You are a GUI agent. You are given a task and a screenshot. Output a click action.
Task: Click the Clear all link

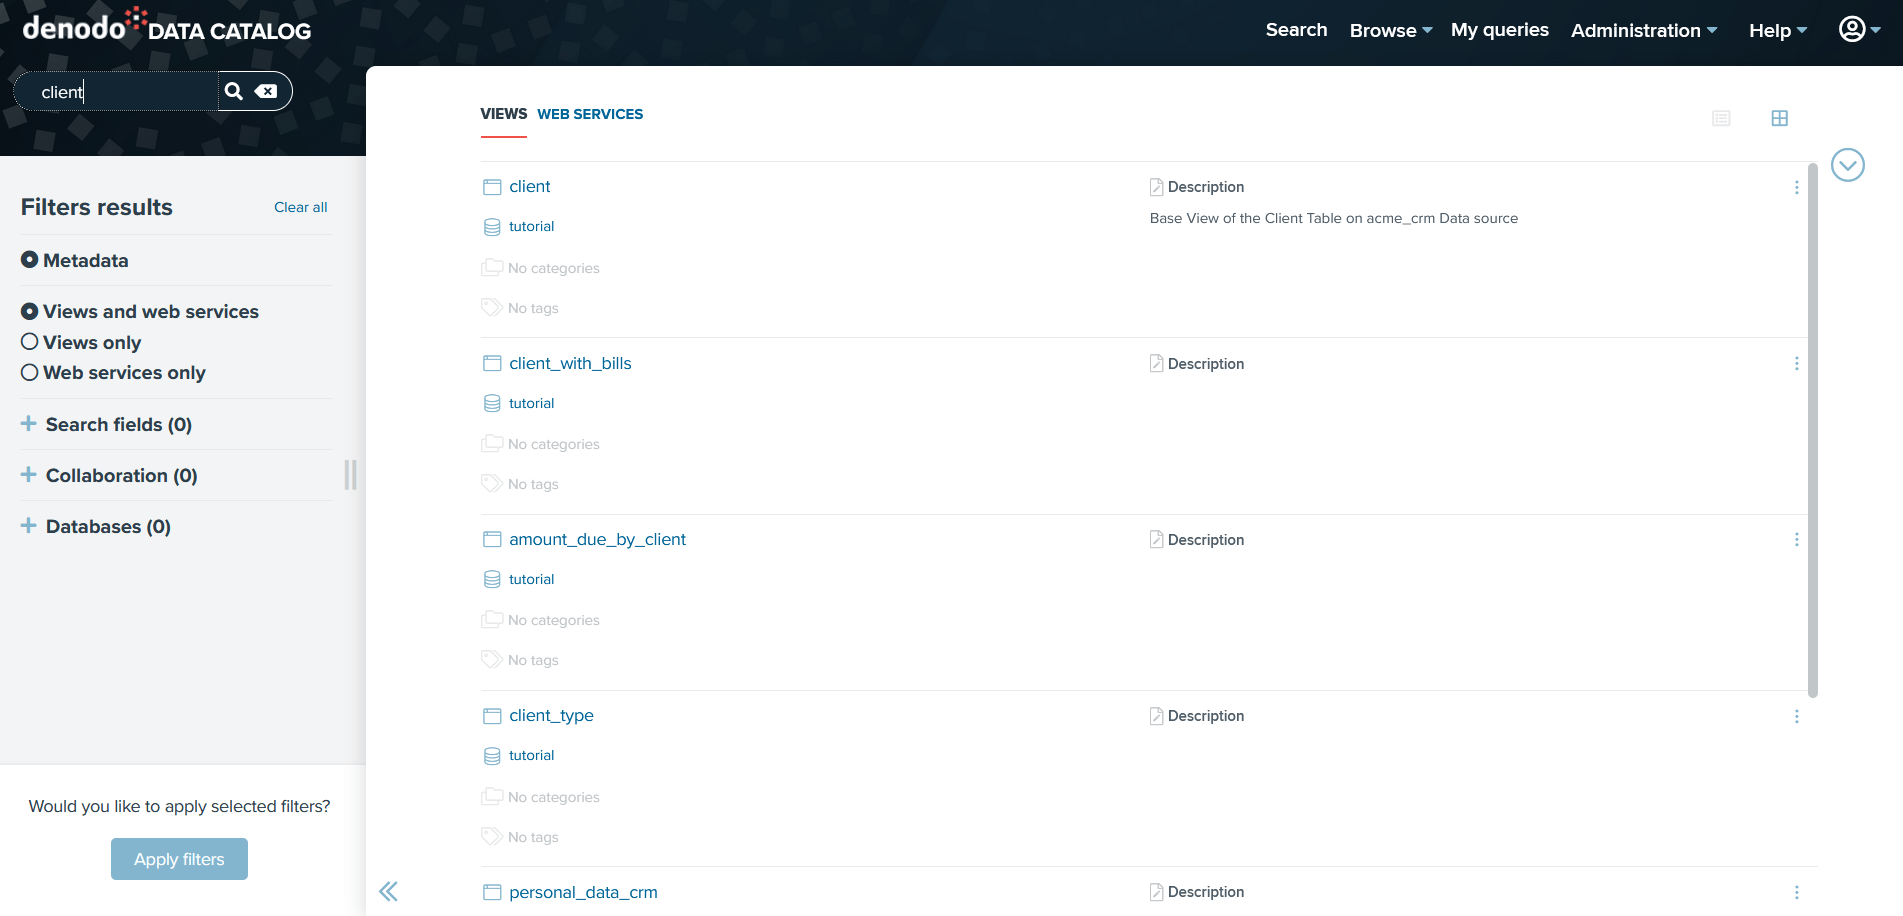tap(300, 207)
